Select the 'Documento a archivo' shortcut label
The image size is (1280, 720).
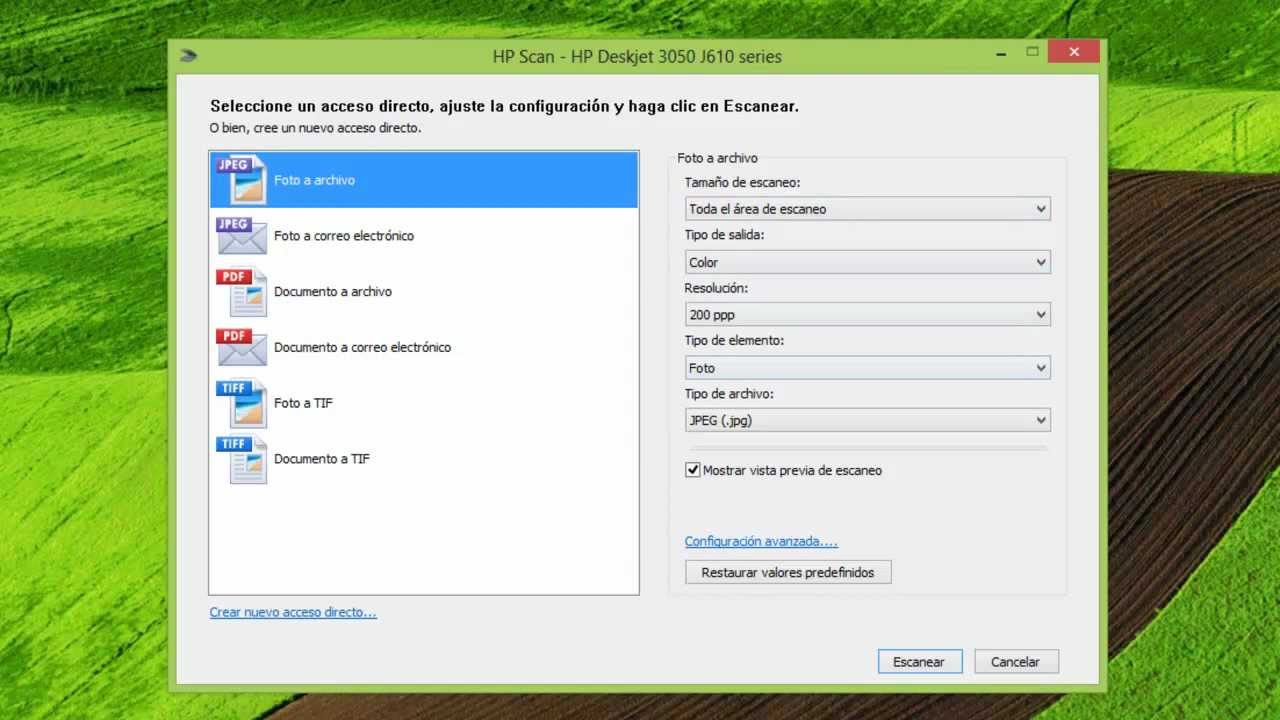[333, 292]
